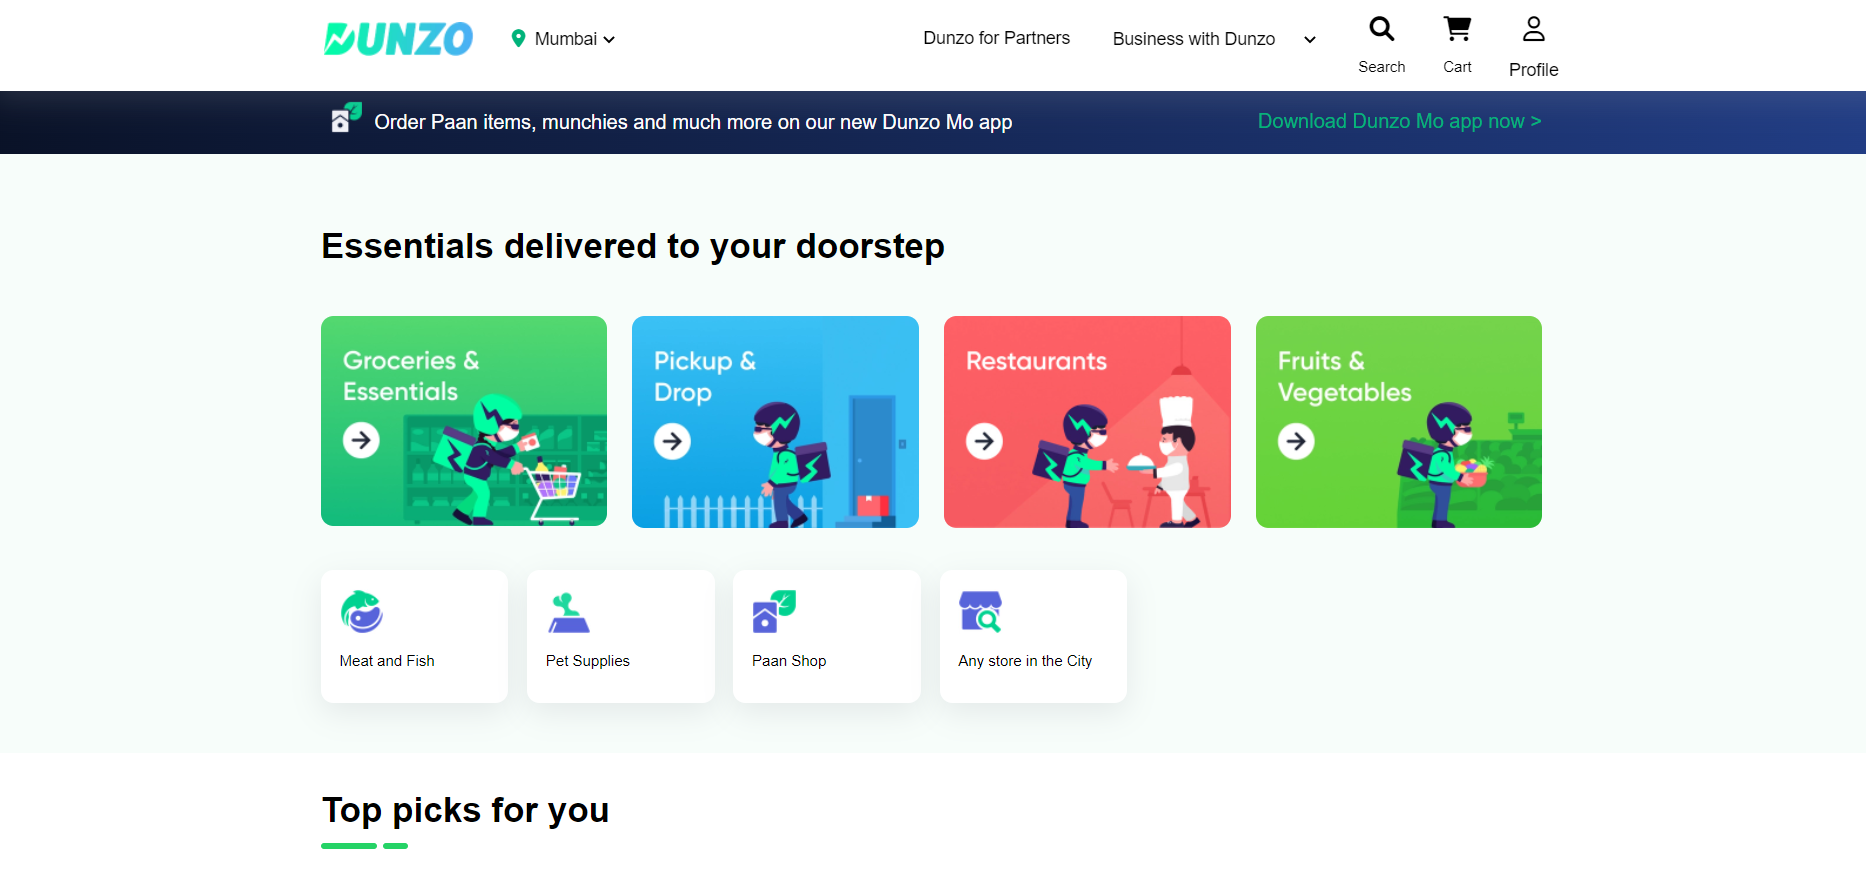Click the Search magnifier icon
The height and width of the screenshot is (892, 1866).
click(1381, 29)
